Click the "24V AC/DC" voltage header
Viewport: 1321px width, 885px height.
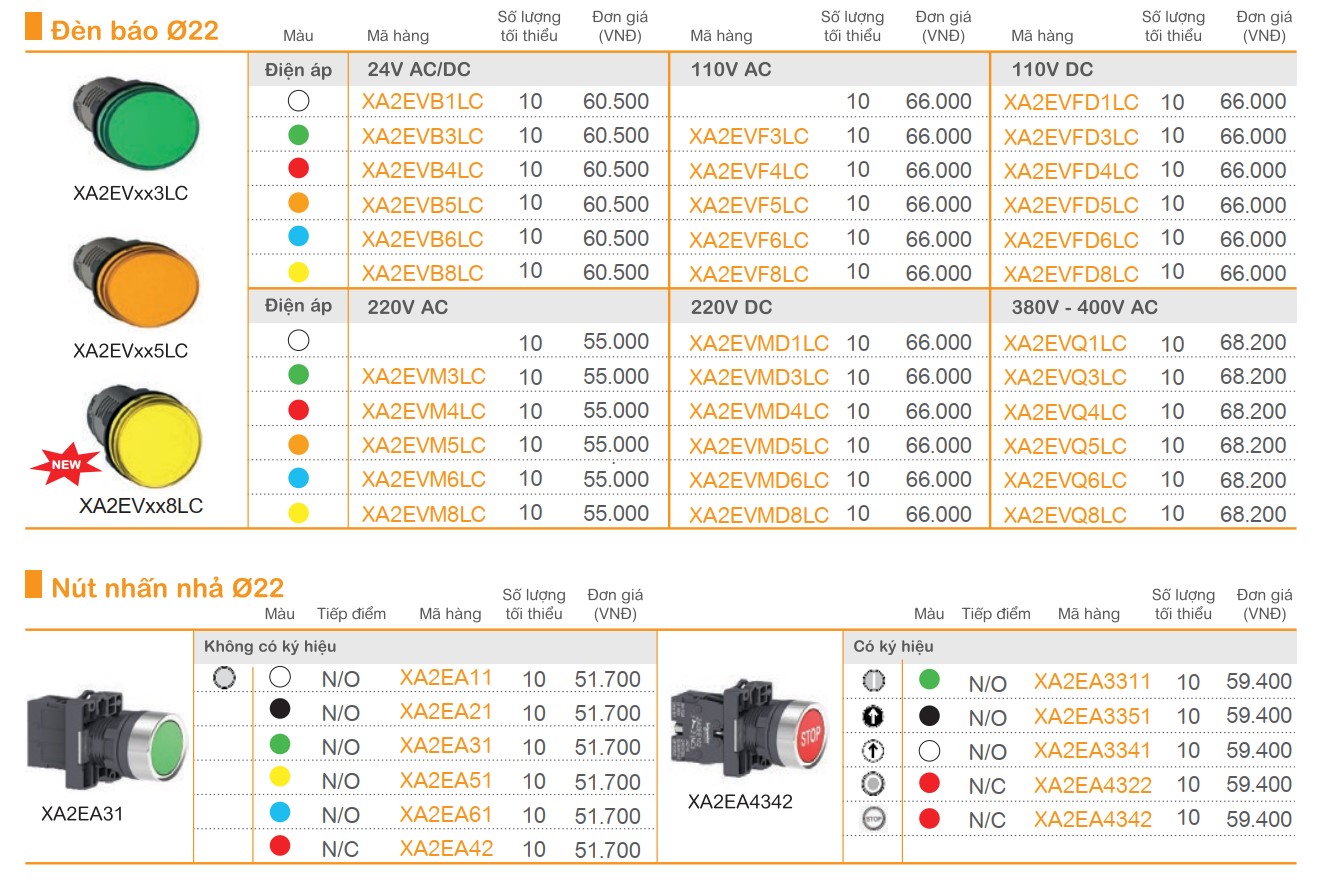(419, 70)
